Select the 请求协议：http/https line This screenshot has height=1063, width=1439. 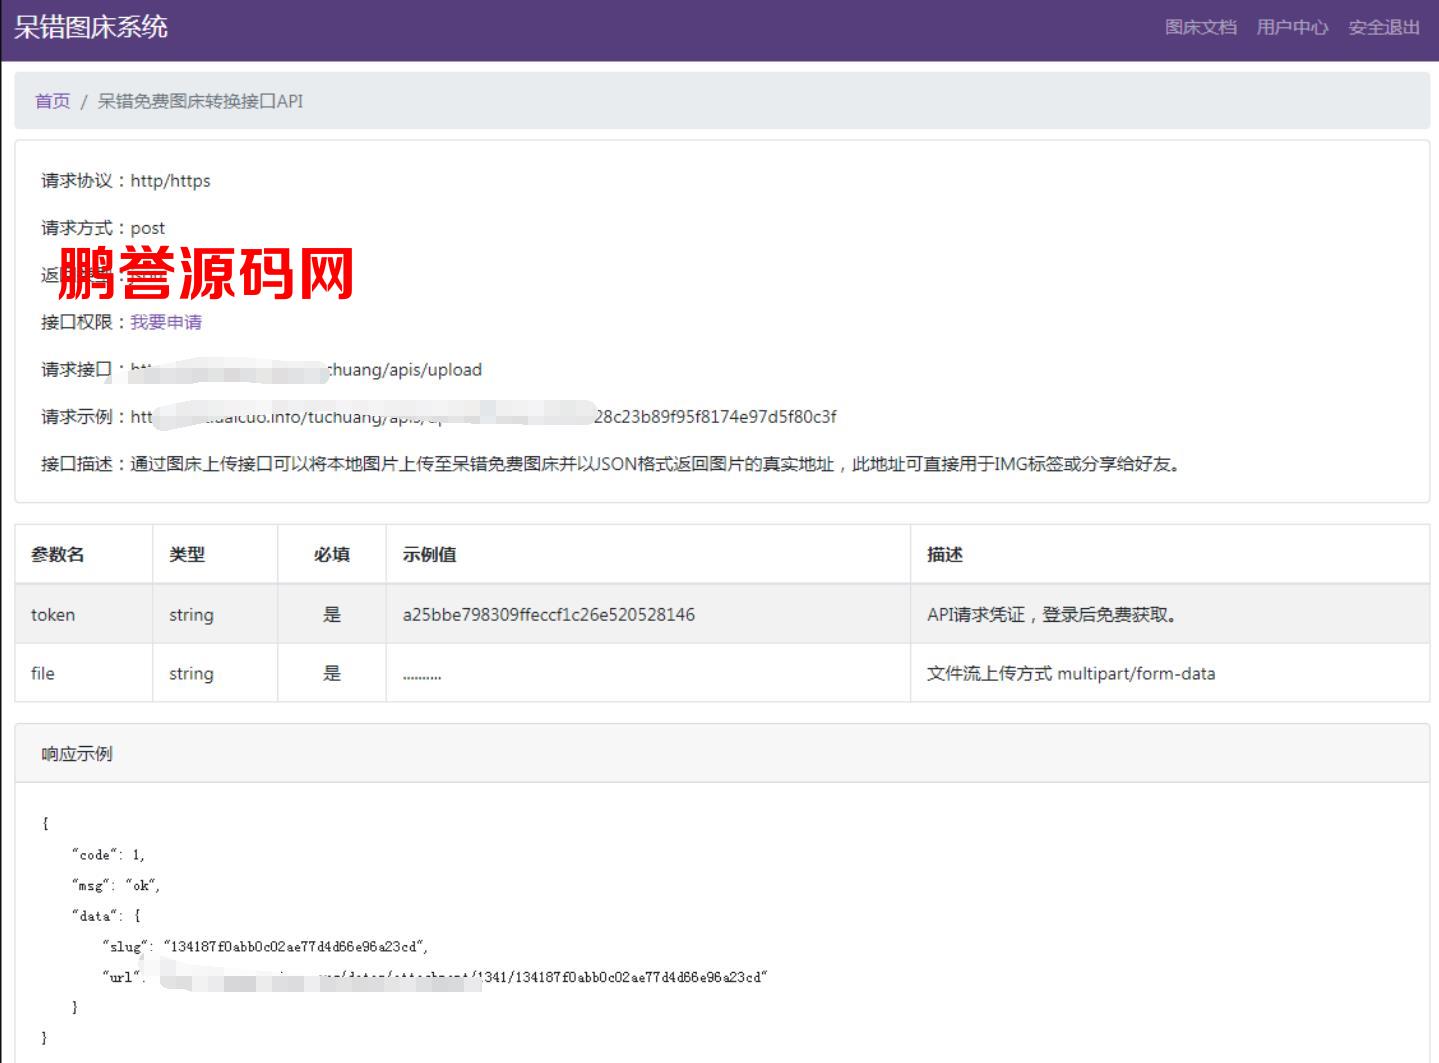(x=126, y=181)
